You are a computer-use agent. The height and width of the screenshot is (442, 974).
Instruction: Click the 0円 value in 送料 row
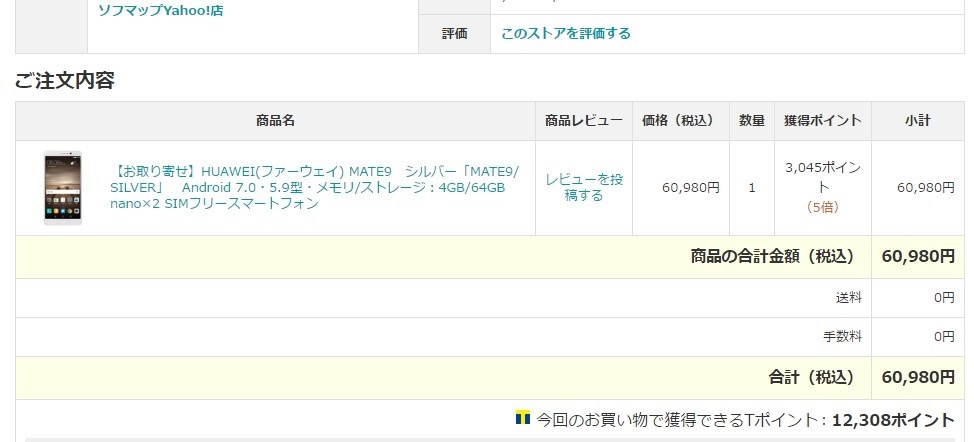pos(944,298)
